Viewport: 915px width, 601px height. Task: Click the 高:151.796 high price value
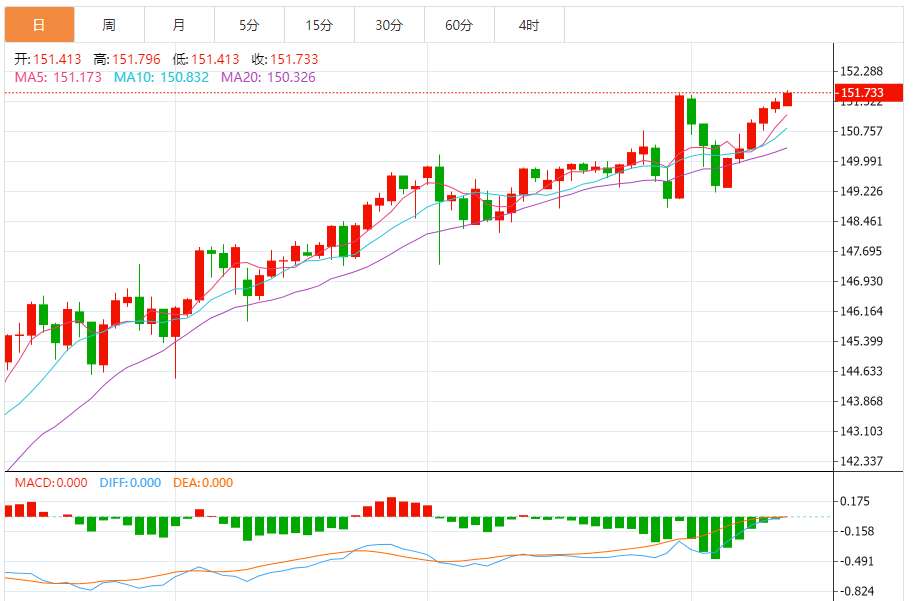click(x=127, y=59)
